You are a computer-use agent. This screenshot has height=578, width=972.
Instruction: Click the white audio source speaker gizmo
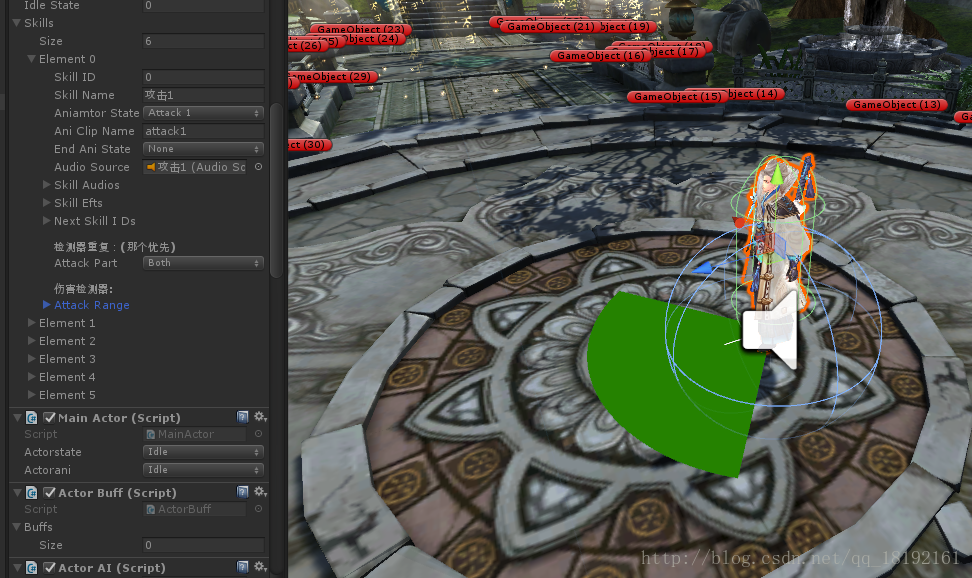click(770, 331)
